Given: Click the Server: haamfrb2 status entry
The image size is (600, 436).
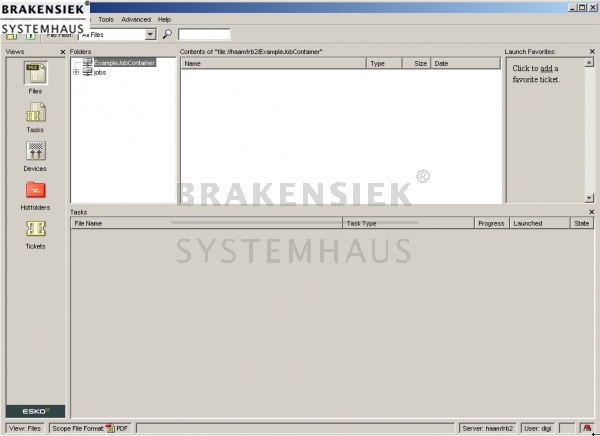Looking at the screenshot, I should coord(488,428).
